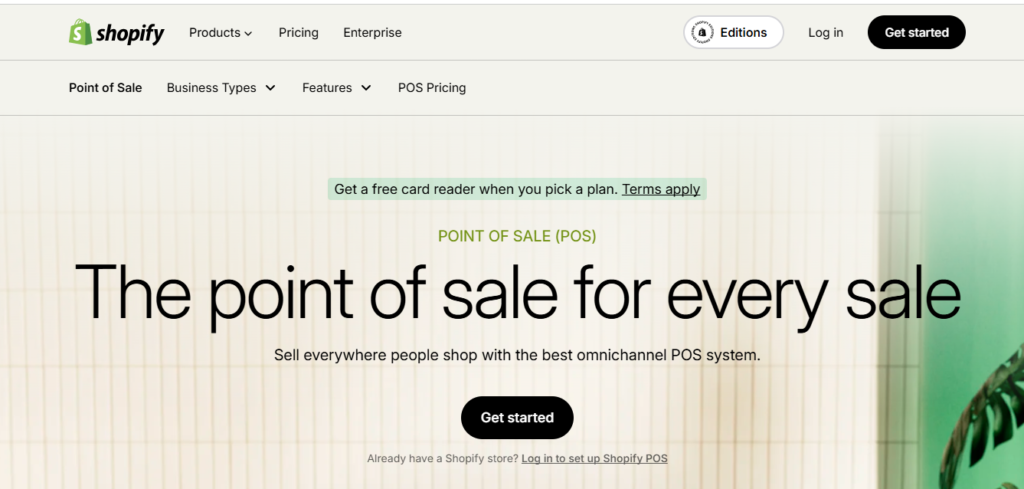
Task: Open the Terms apply link
Action: click(661, 189)
